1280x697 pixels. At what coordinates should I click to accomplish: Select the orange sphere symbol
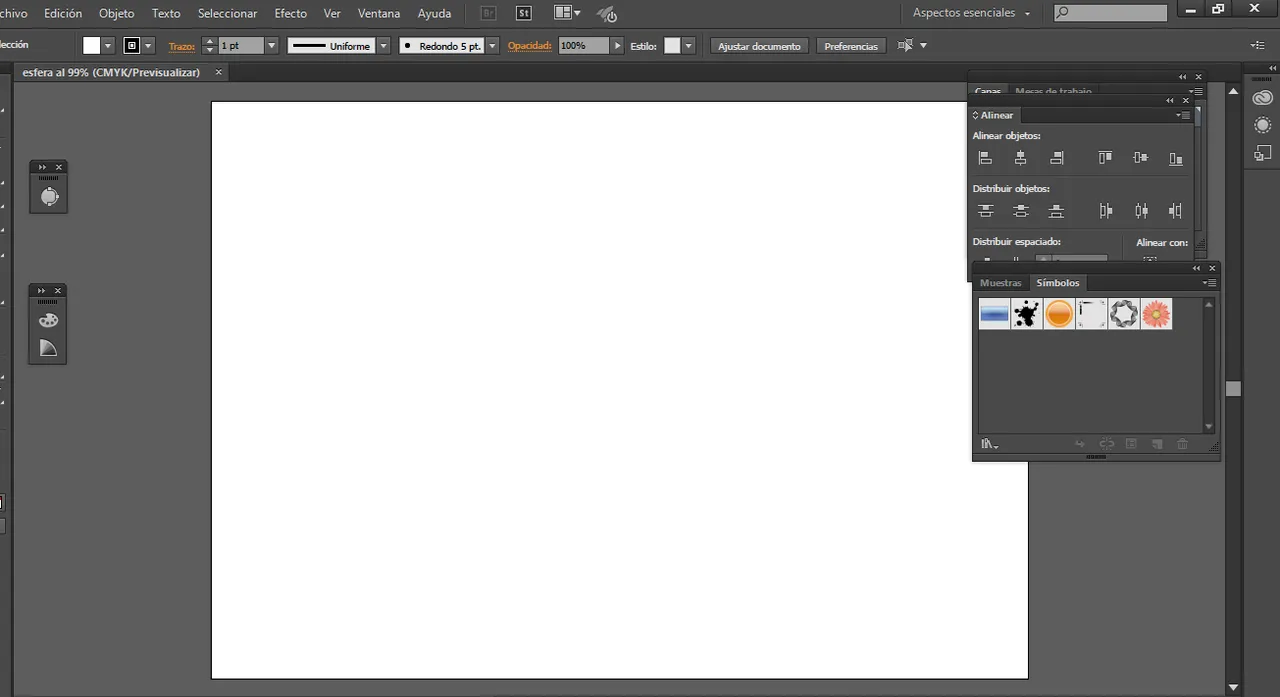tap(1058, 315)
